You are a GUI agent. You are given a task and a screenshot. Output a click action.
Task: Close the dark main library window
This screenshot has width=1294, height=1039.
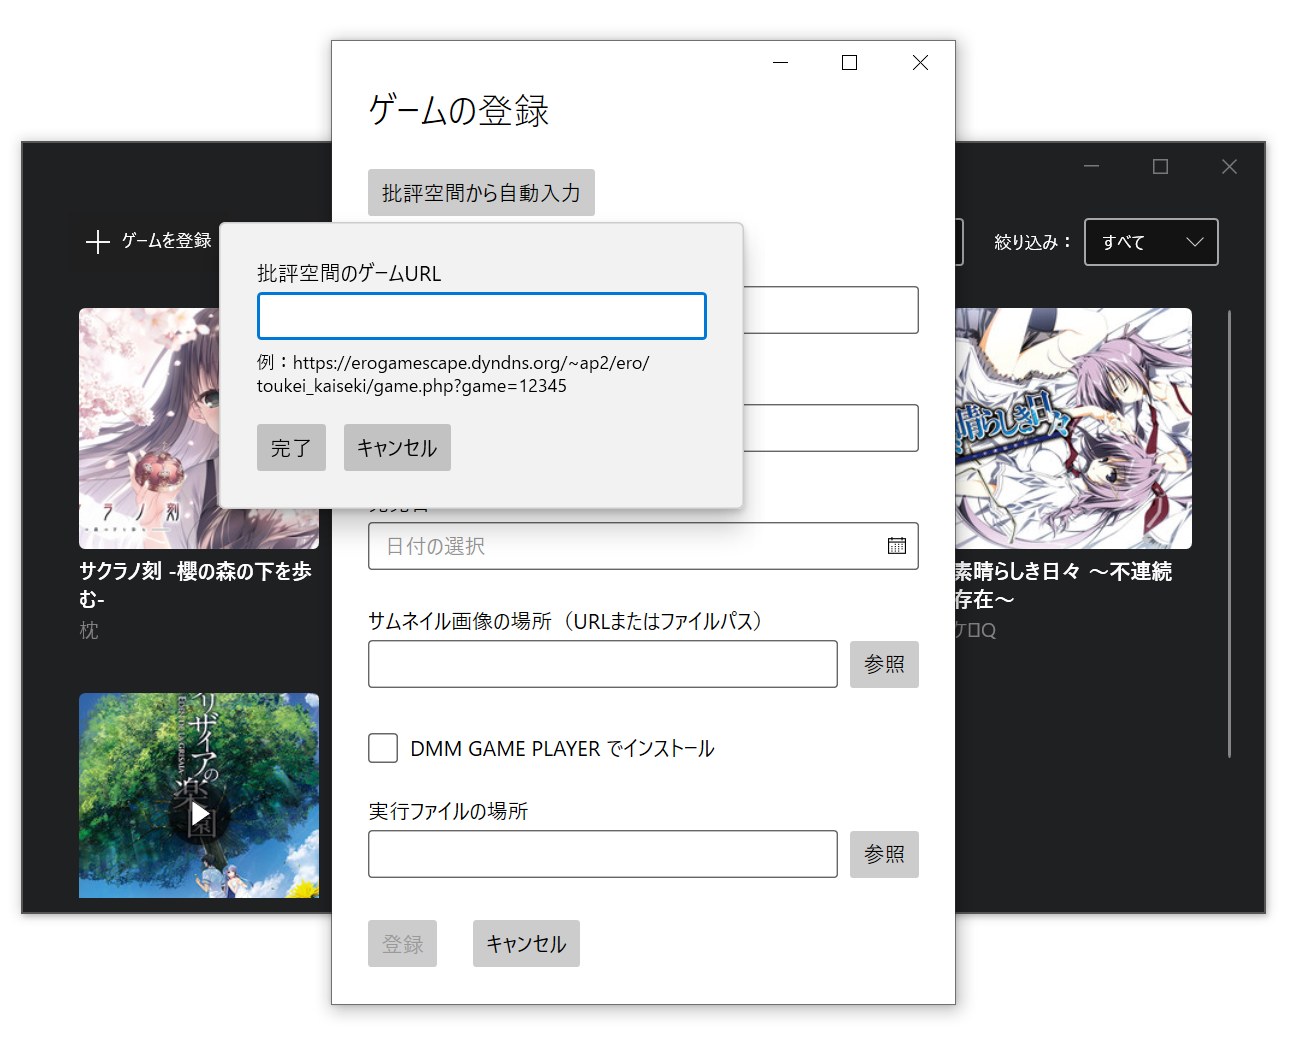click(x=1229, y=167)
